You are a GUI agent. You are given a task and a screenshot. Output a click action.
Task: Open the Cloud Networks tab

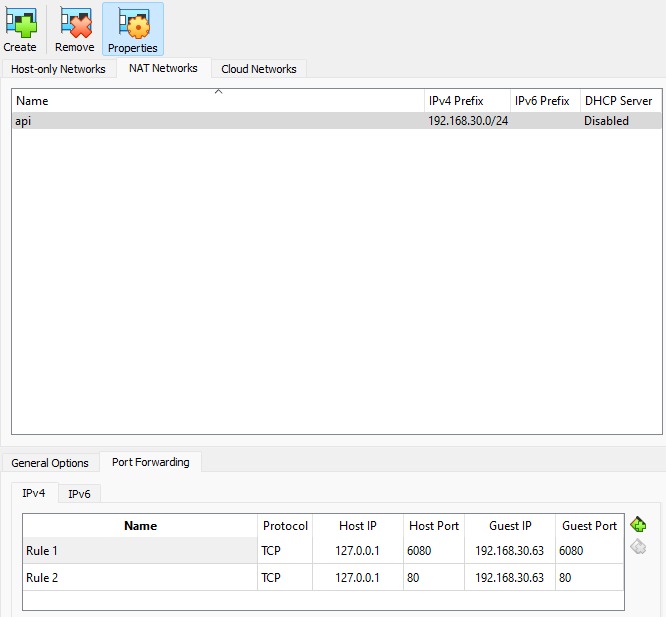[x=259, y=69]
